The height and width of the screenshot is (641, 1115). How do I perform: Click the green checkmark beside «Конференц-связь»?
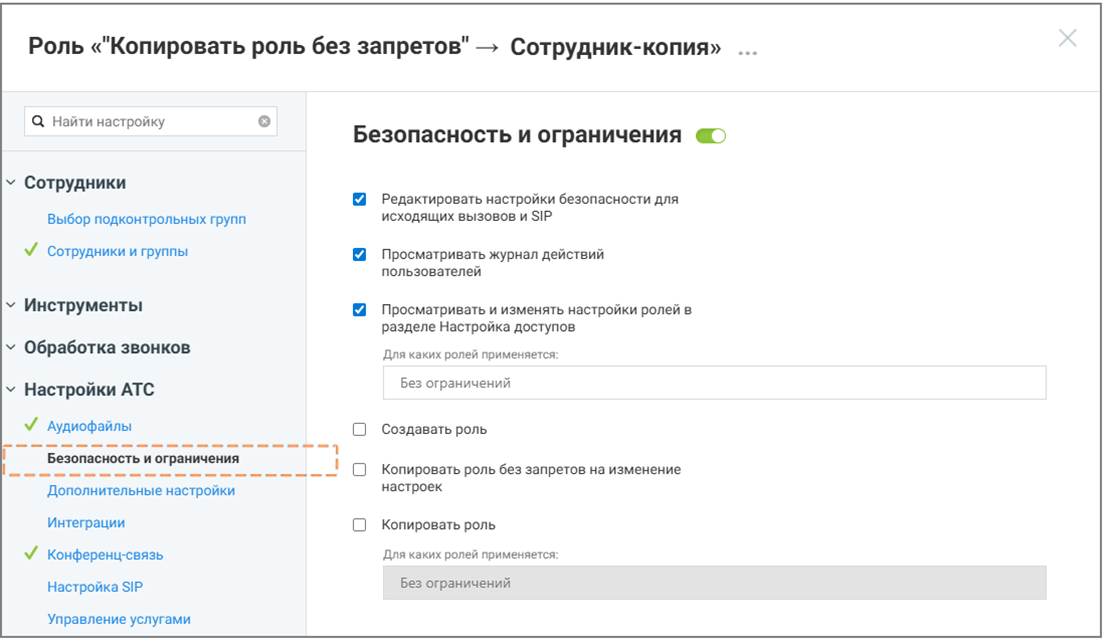(x=31, y=553)
